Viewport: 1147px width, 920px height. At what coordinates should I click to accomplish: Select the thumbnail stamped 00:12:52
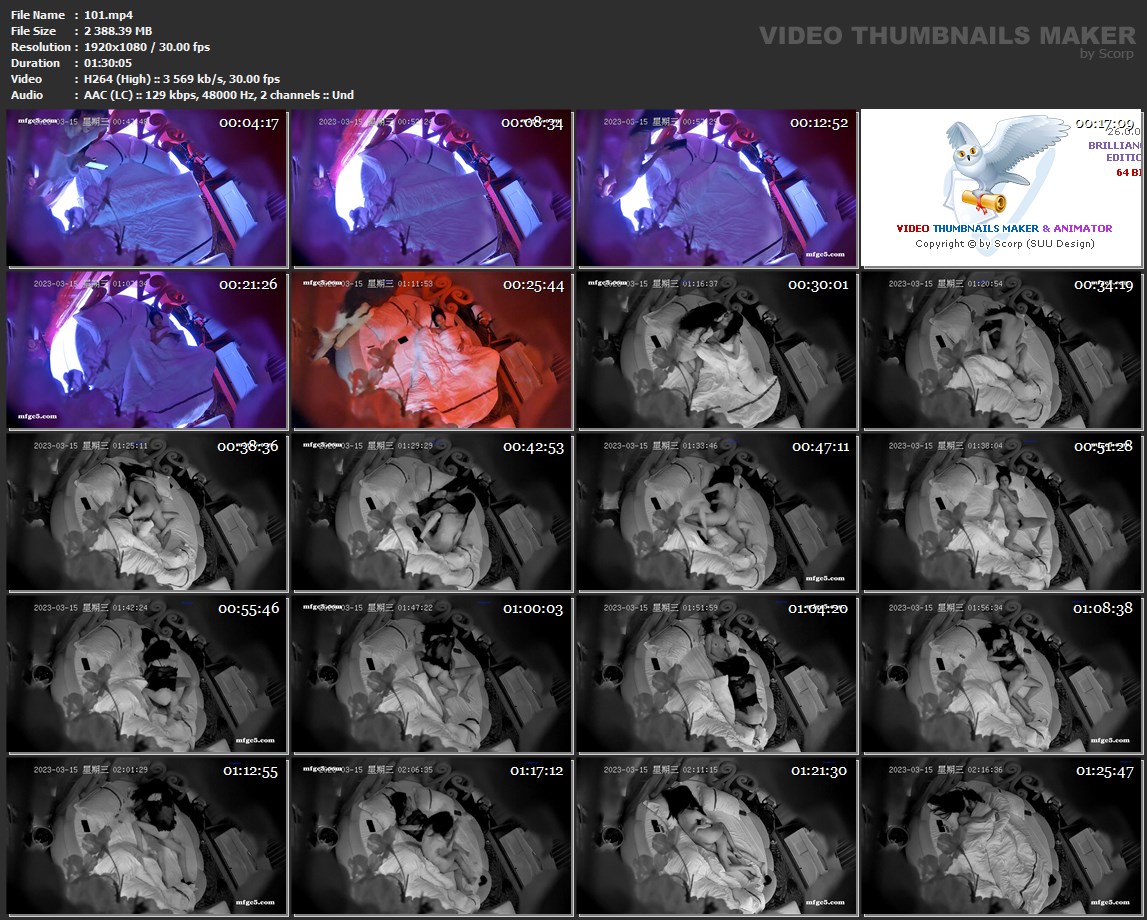coord(716,188)
